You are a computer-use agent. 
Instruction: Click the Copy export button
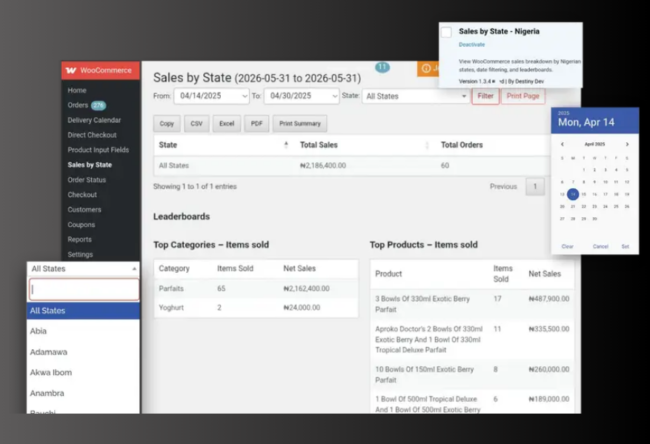tap(167, 124)
